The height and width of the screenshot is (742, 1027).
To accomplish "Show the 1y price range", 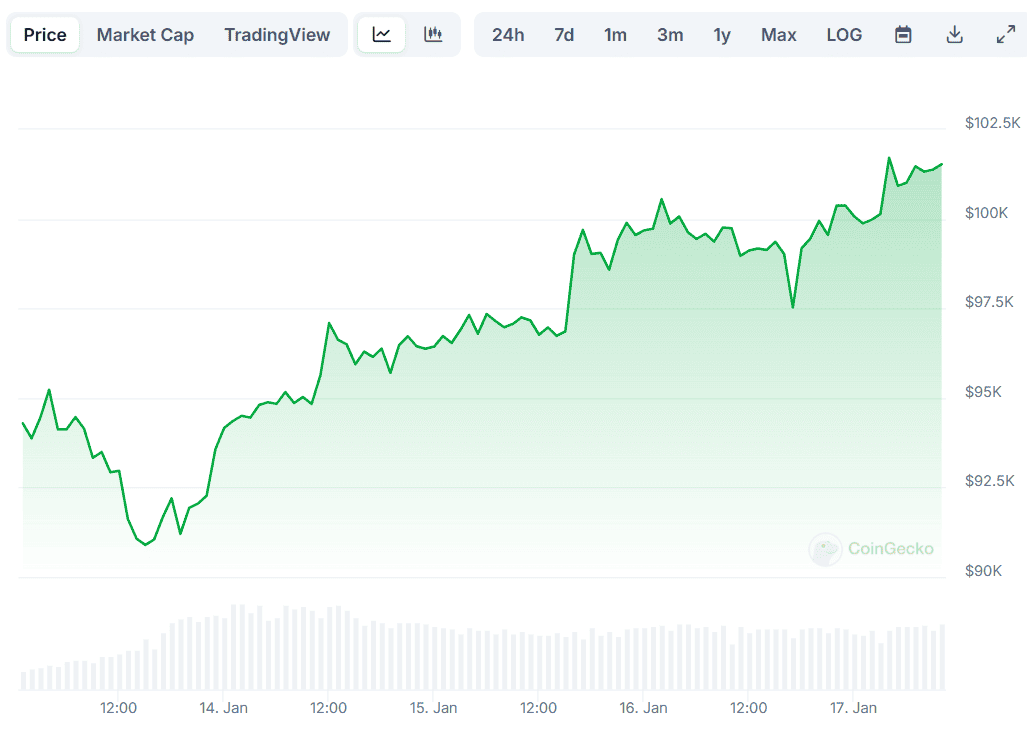I will (x=722, y=35).
